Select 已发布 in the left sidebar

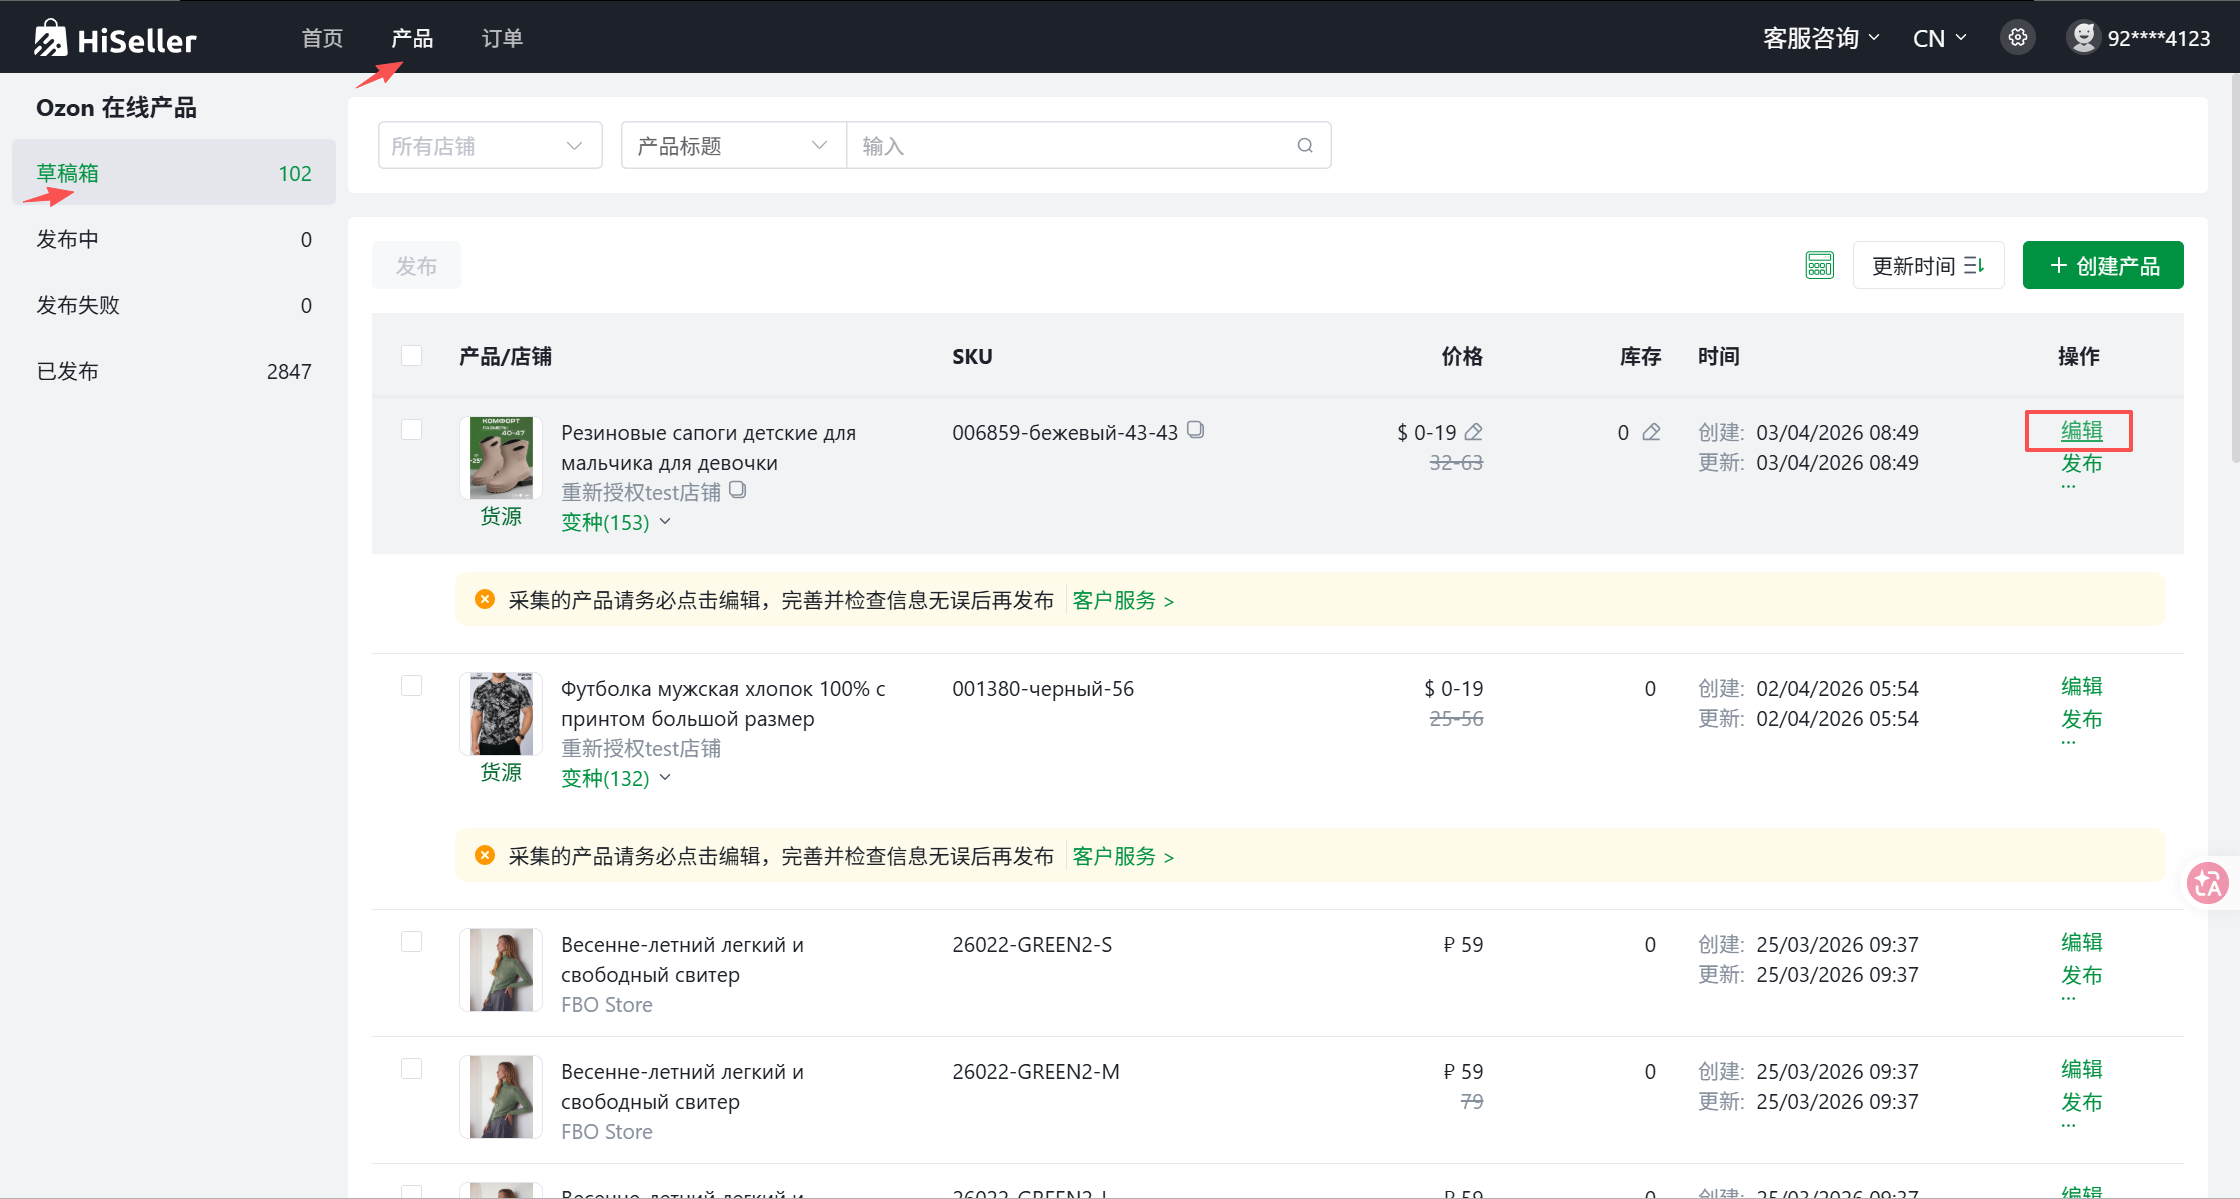[x=68, y=372]
